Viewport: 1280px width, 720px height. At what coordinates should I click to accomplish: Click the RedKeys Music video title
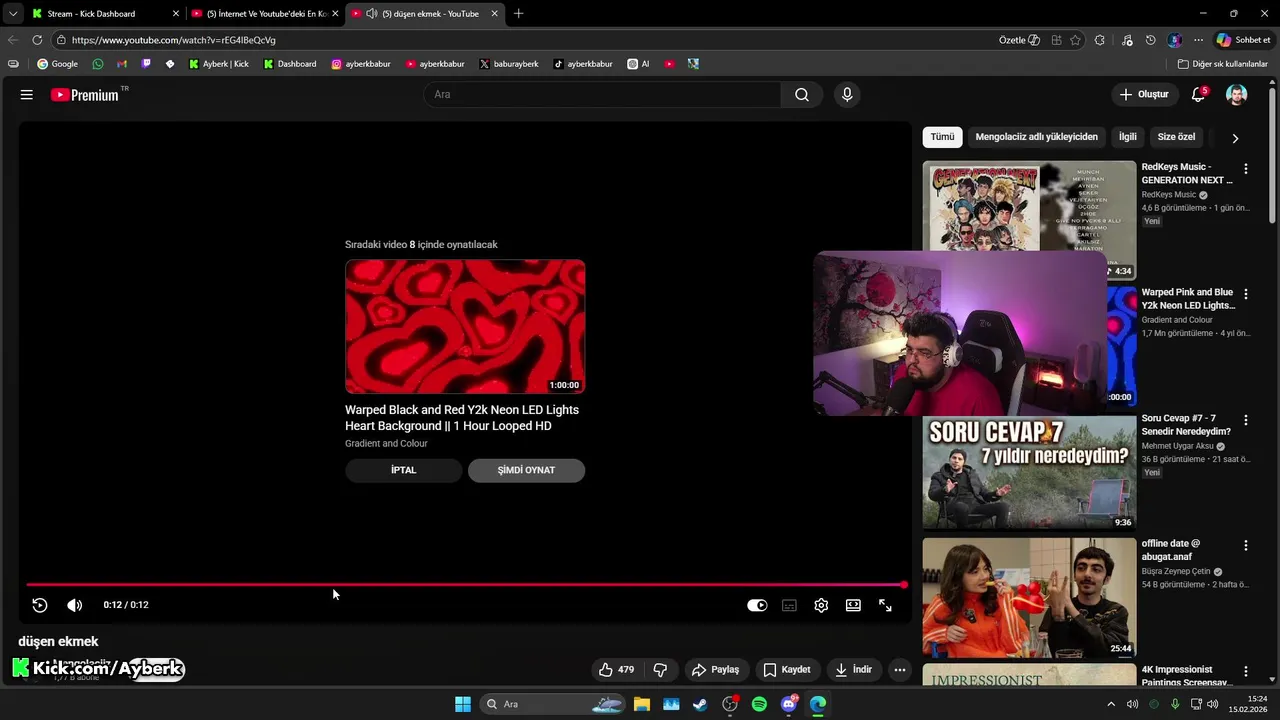tap(1187, 174)
